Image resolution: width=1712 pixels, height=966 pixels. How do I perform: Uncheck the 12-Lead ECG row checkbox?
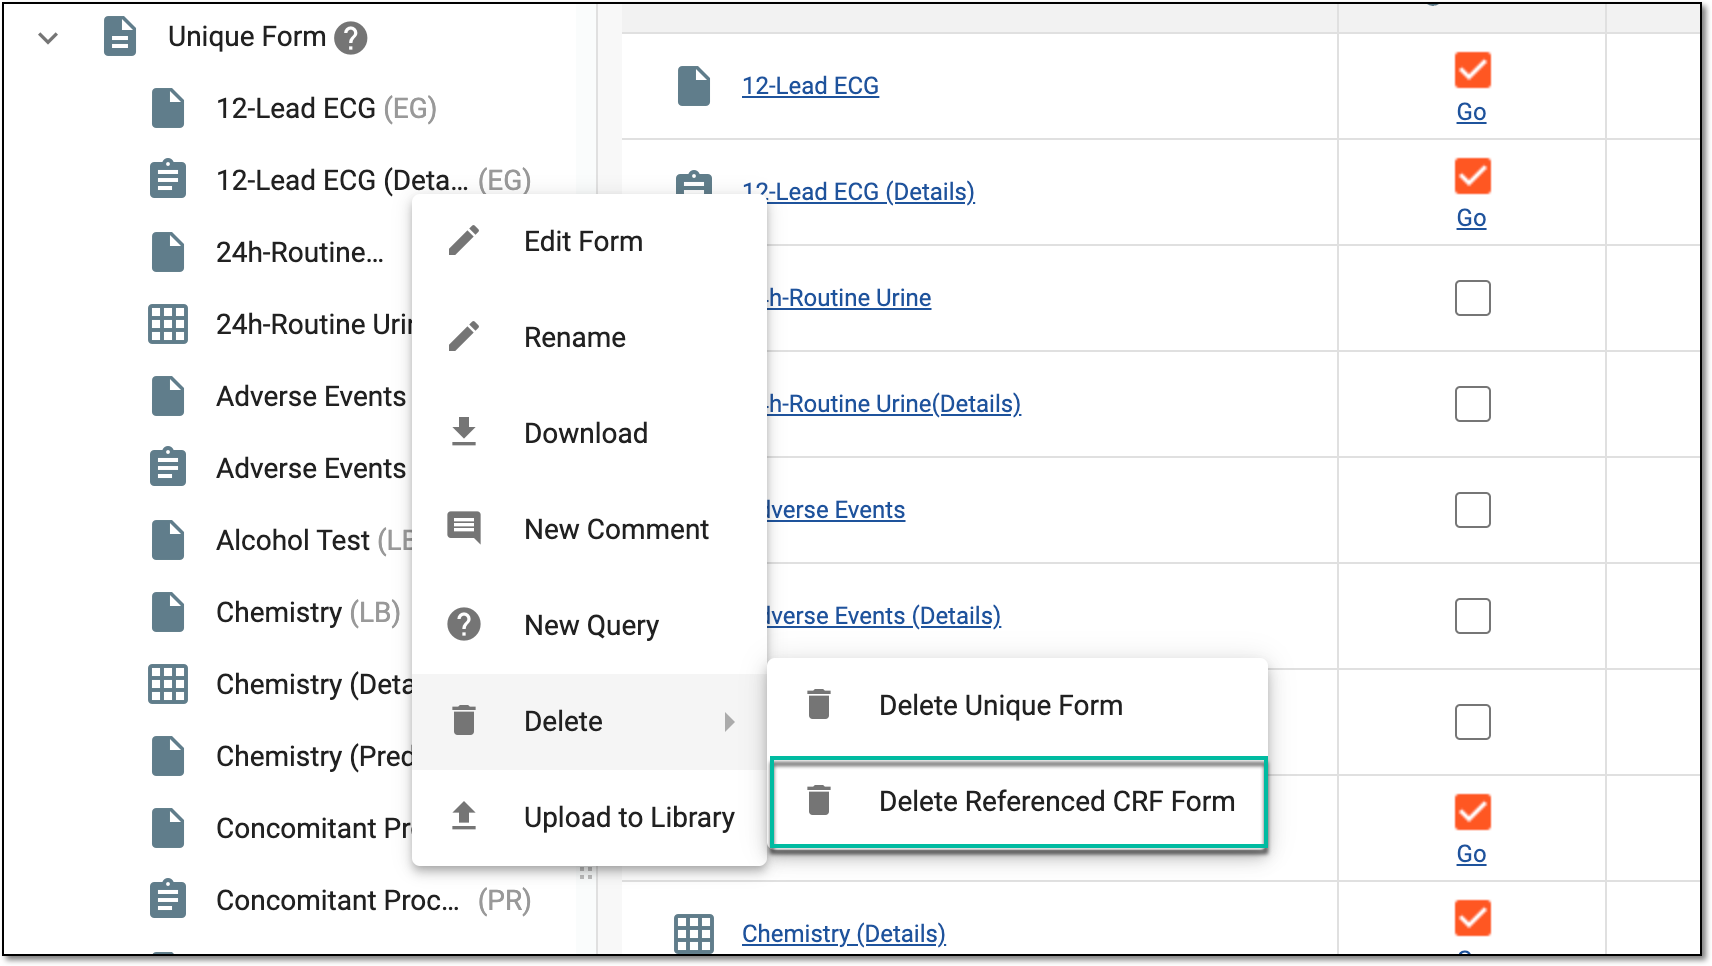point(1473,70)
